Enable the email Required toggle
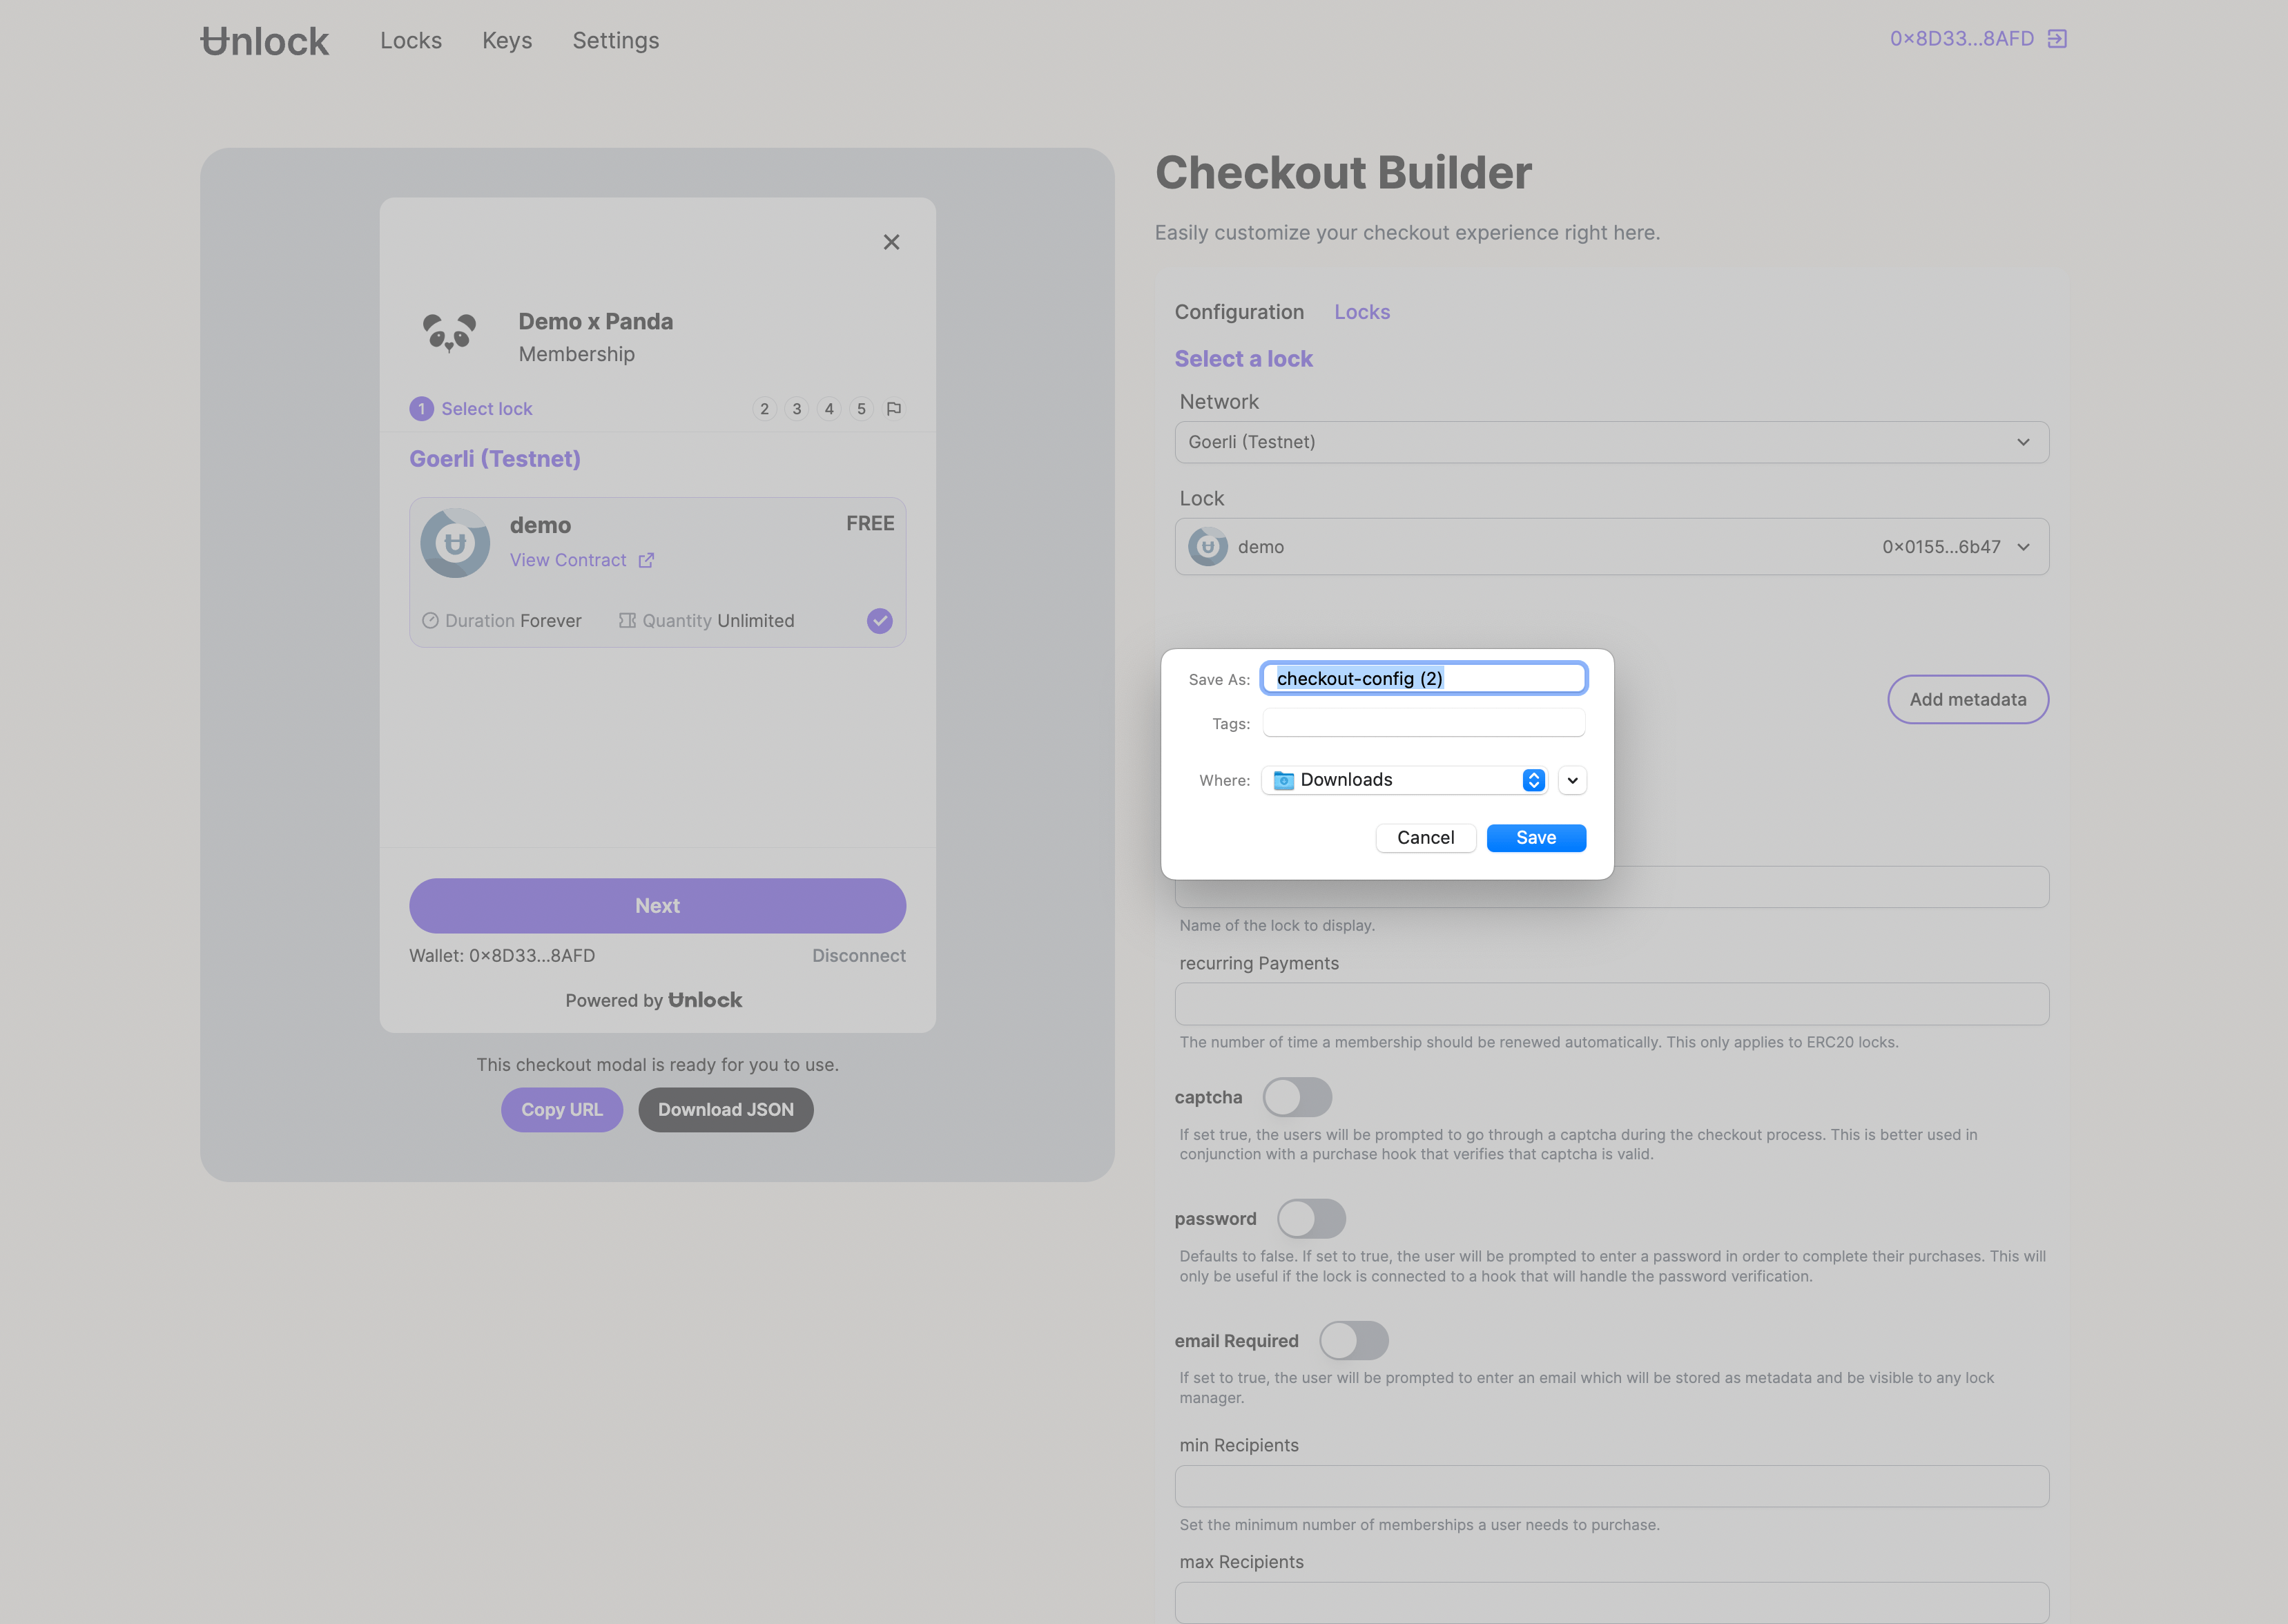This screenshot has height=1624, width=2288. [x=1353, y=1340]
